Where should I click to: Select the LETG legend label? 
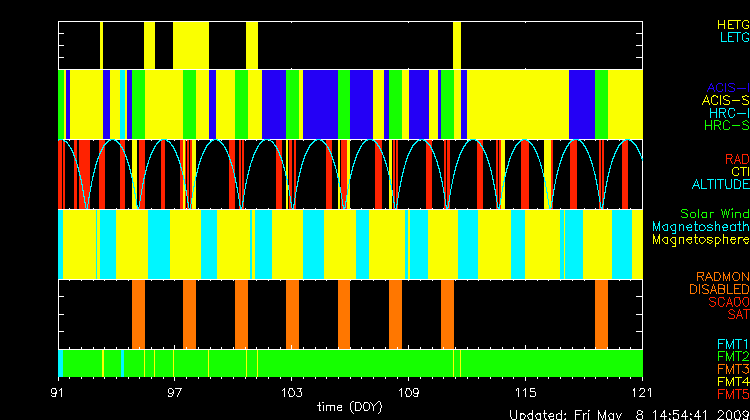pos(733,37)
